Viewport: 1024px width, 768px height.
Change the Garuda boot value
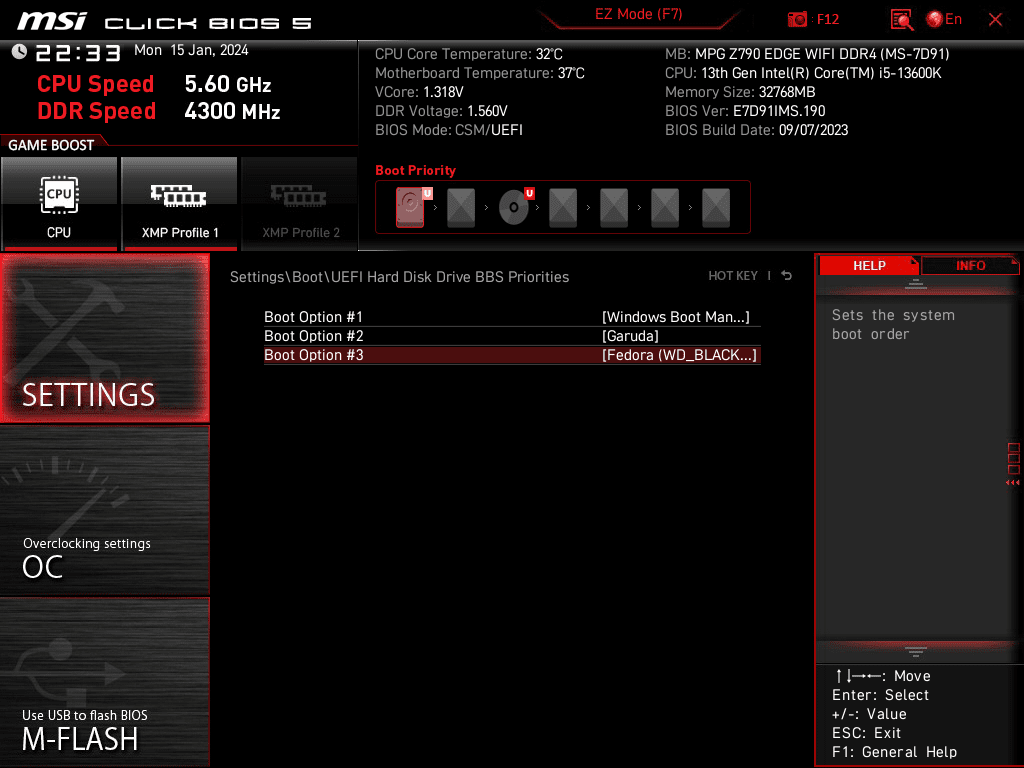(630, 336)
